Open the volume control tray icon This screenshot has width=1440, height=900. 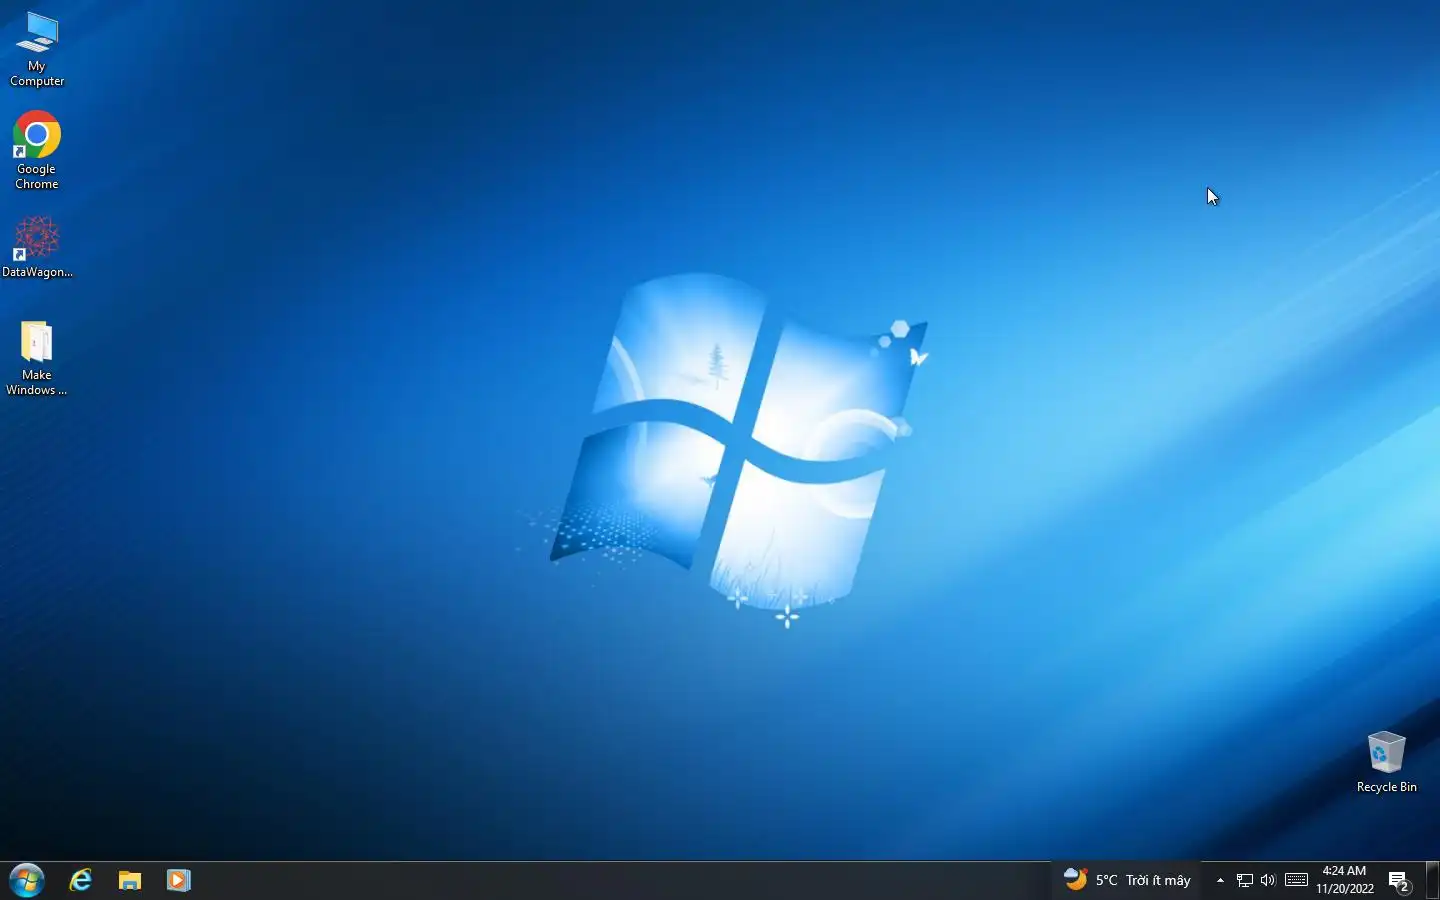click(1268, 880)
